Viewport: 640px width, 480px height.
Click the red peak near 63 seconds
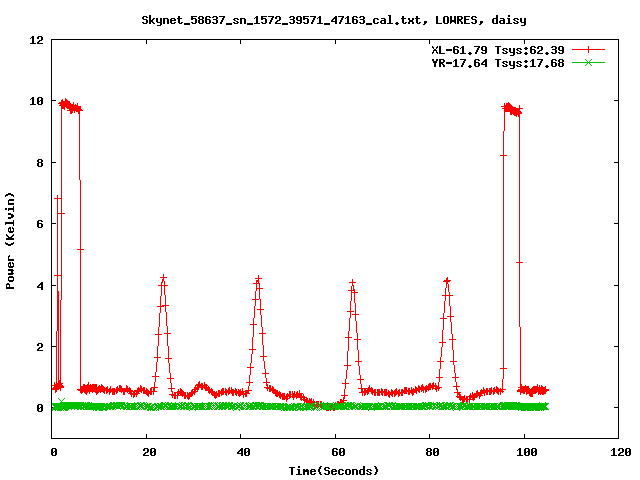click(353, 283)
